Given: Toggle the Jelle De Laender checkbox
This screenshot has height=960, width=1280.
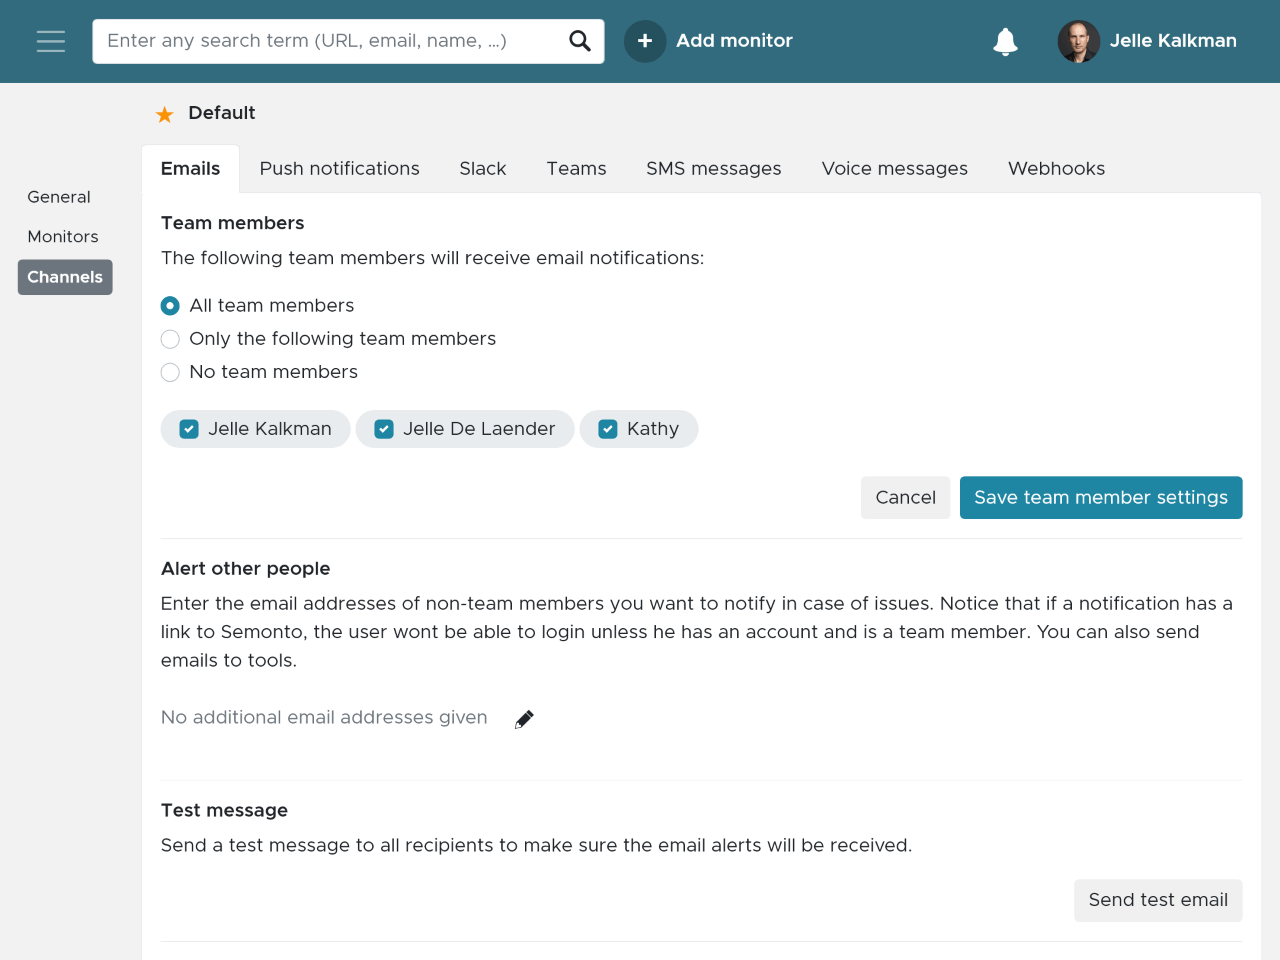Looking at the screenshot, I should pos(384,429).
